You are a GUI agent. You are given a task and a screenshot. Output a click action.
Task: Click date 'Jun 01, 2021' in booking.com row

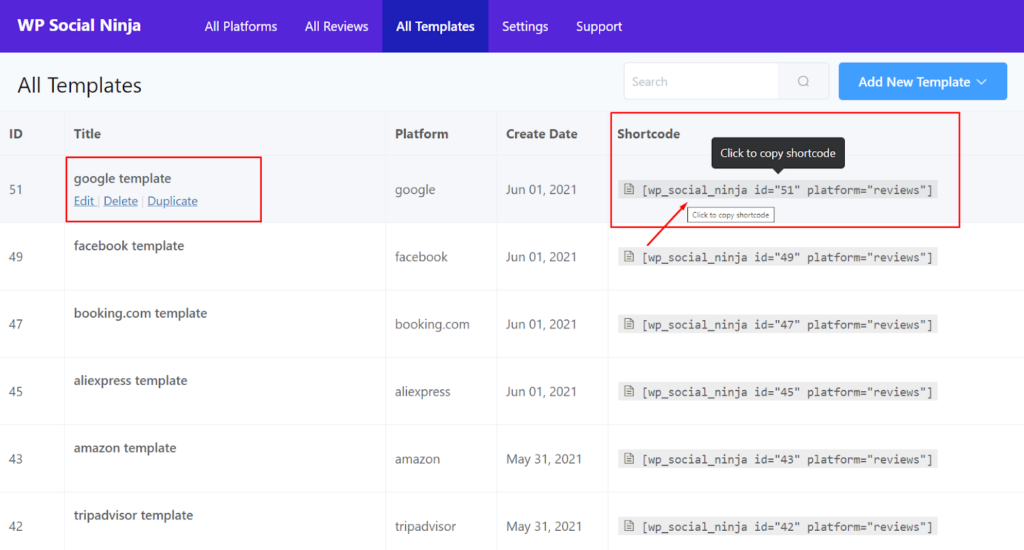point(541,324)
